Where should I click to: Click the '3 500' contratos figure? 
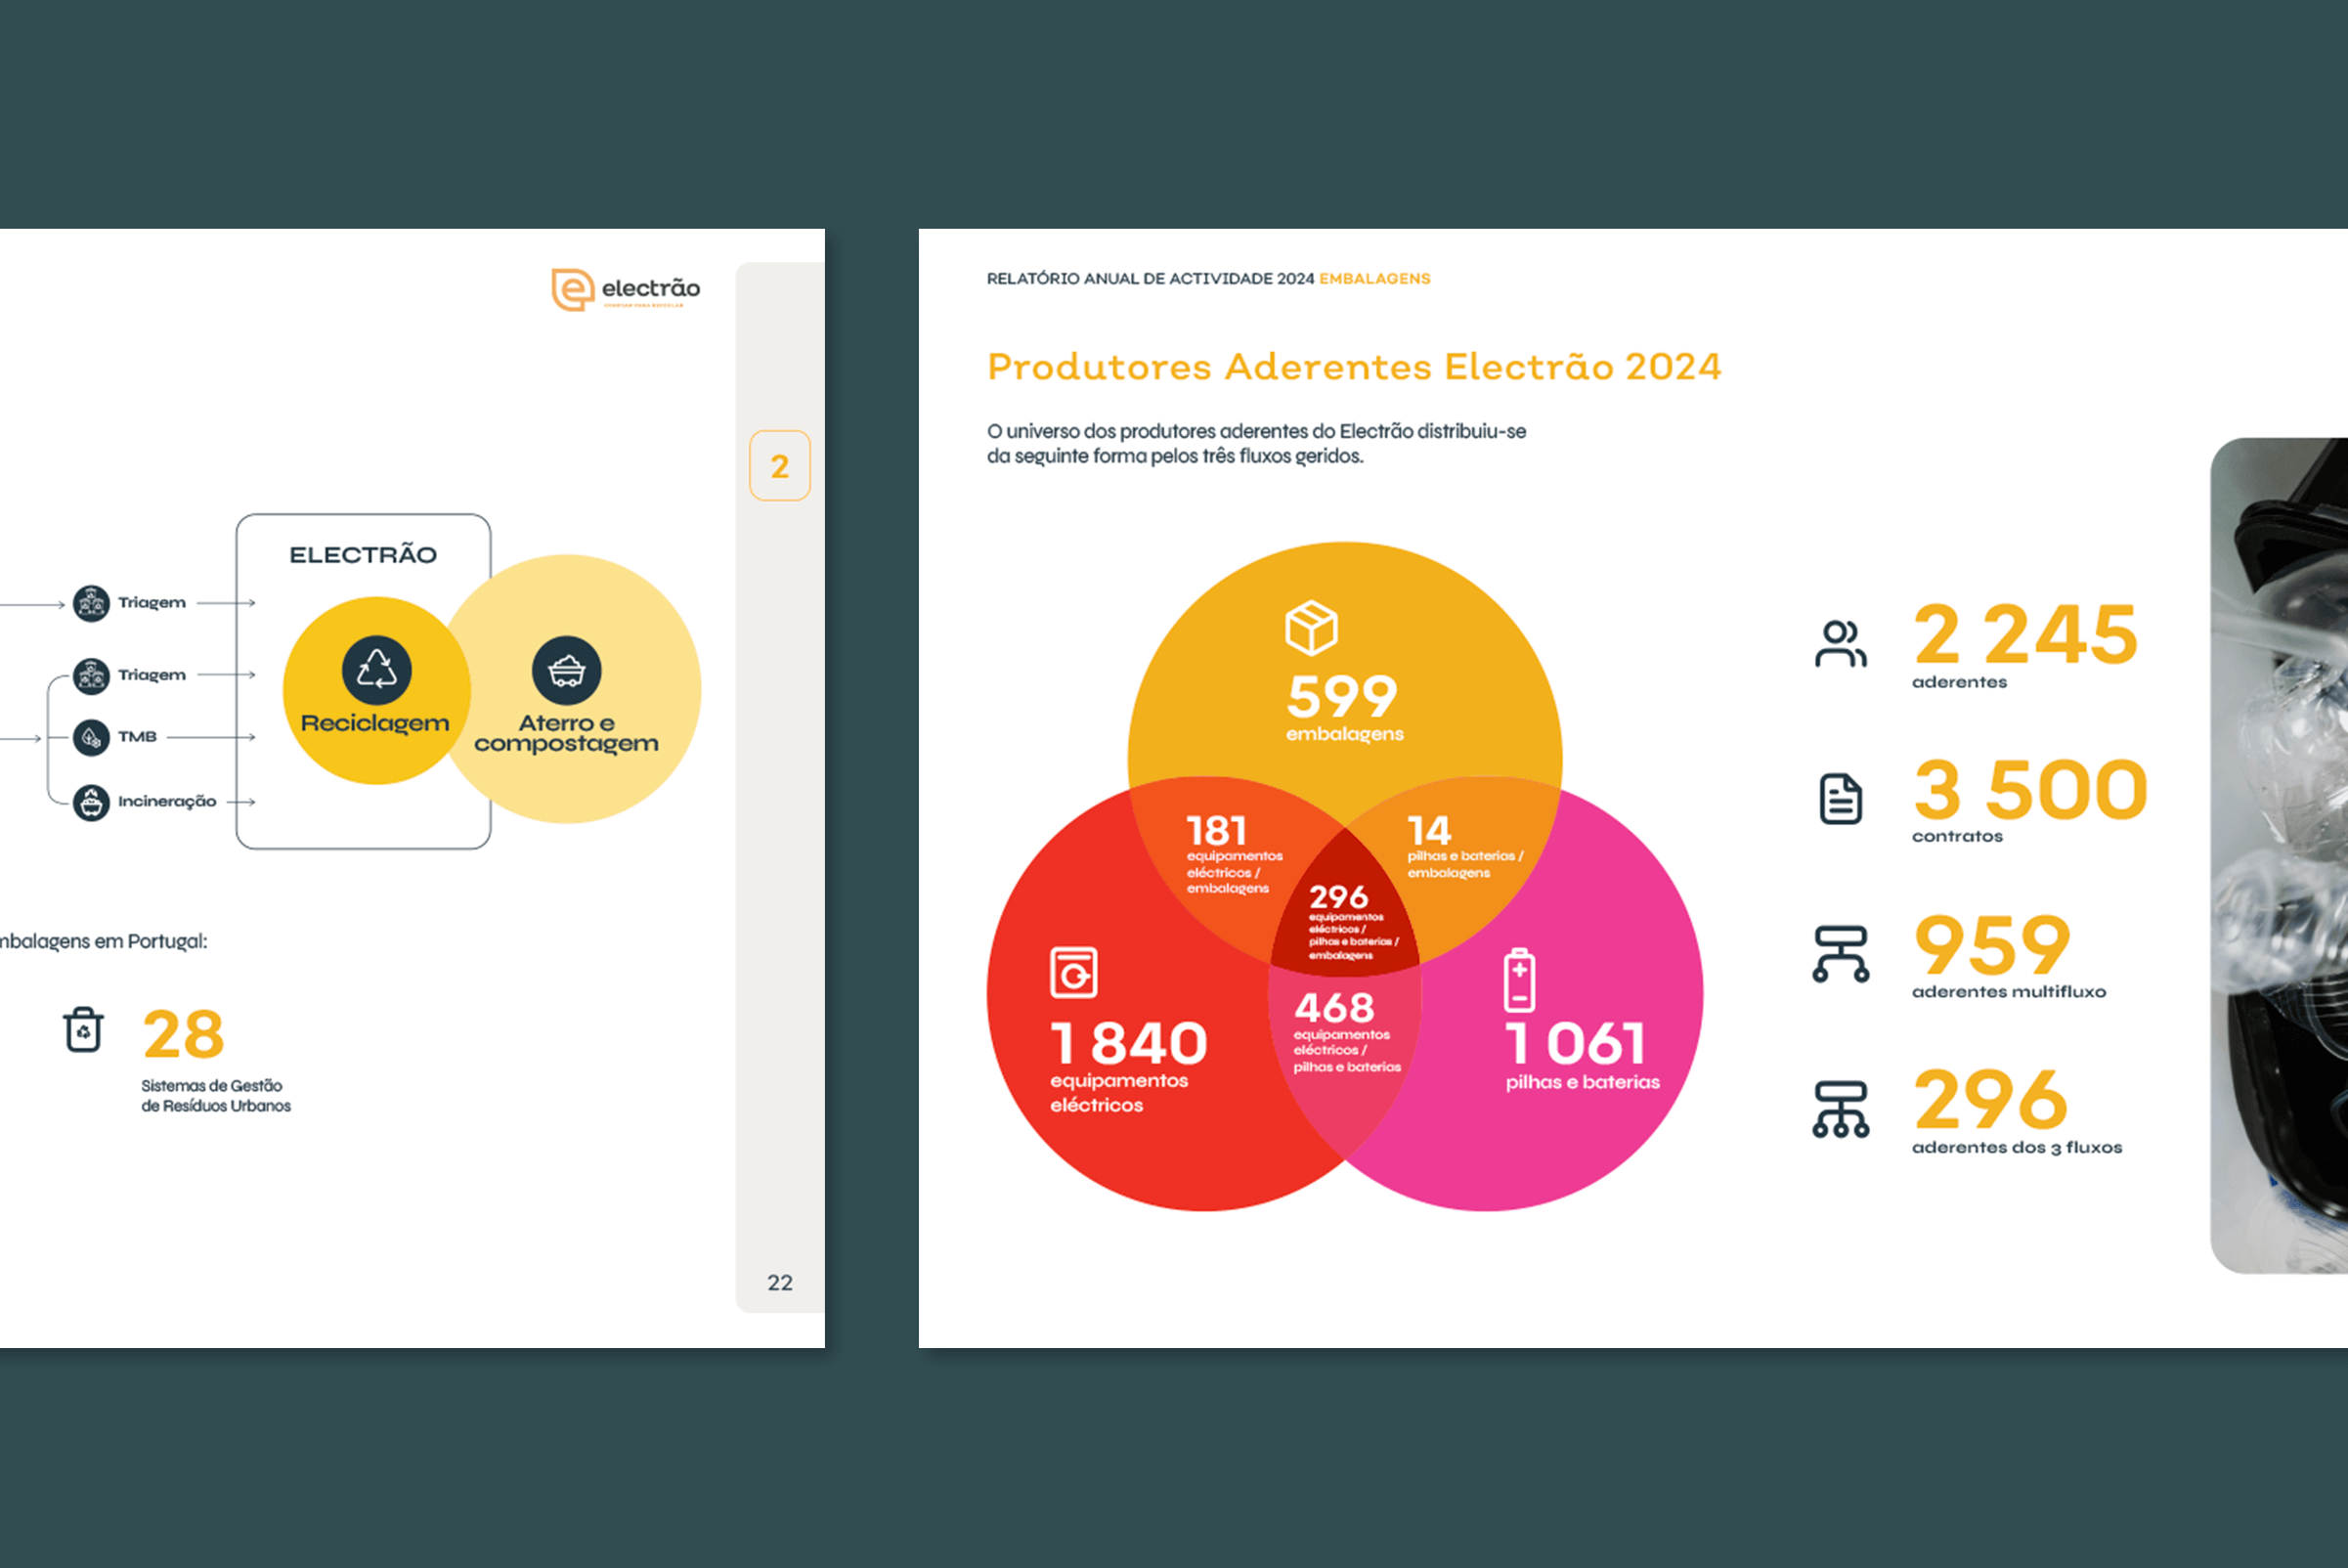pos(2030,790)
